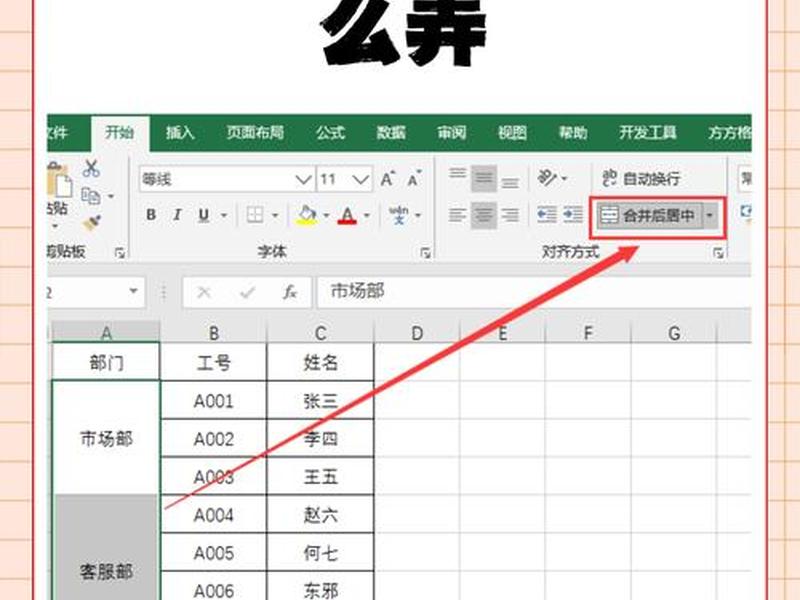Click cell with name 张三
Viewport: 800px width, 600px height.
tap(321, 401)
